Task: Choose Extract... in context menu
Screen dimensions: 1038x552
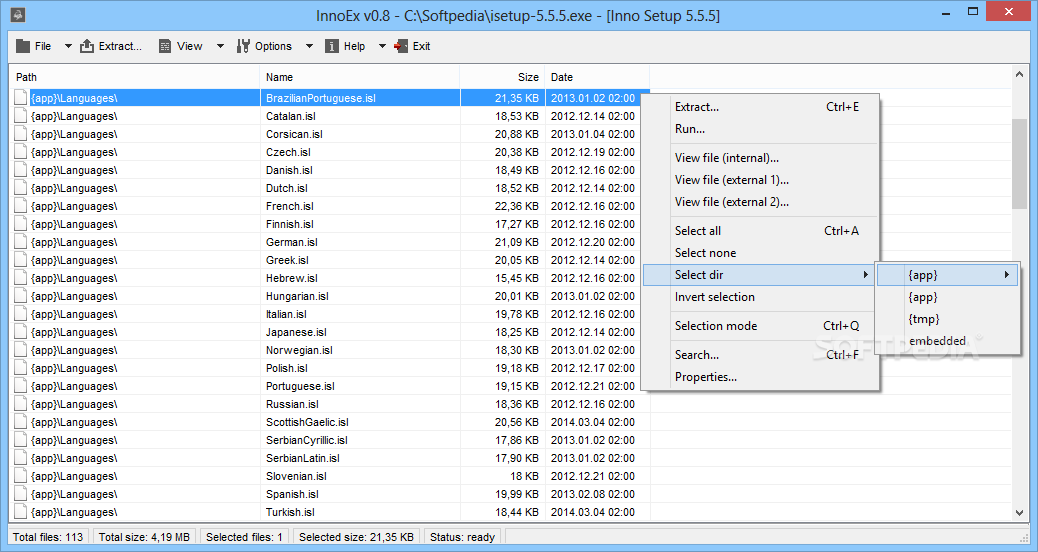Action: [x=761, y=107]
